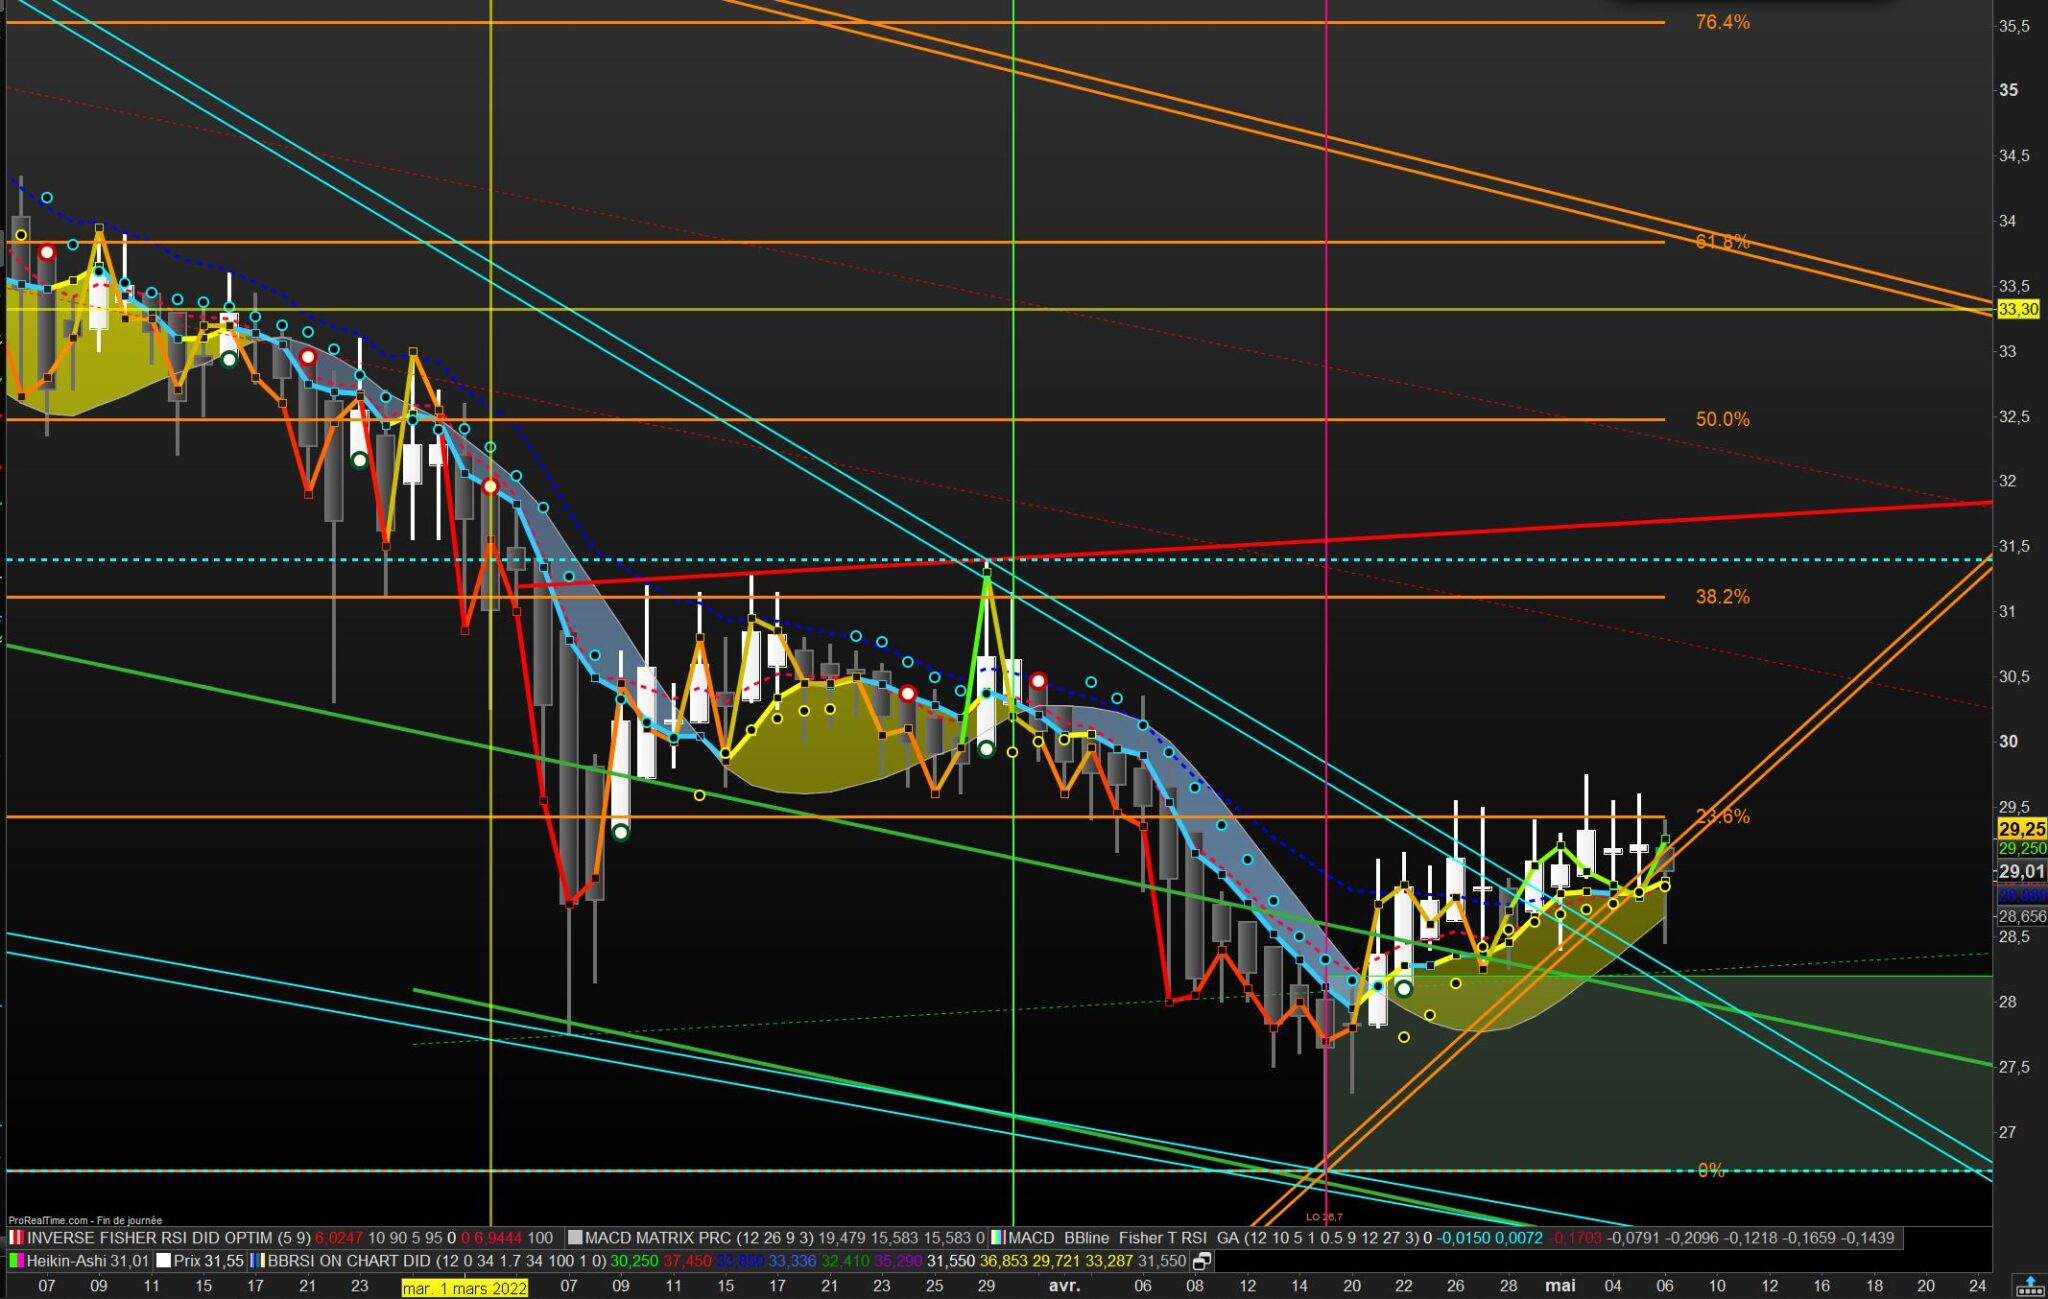The image size is (2048, 1299).
Task: Click the MACD MATRIX PRC gray swatch icon
Action: coord(575,1238)
